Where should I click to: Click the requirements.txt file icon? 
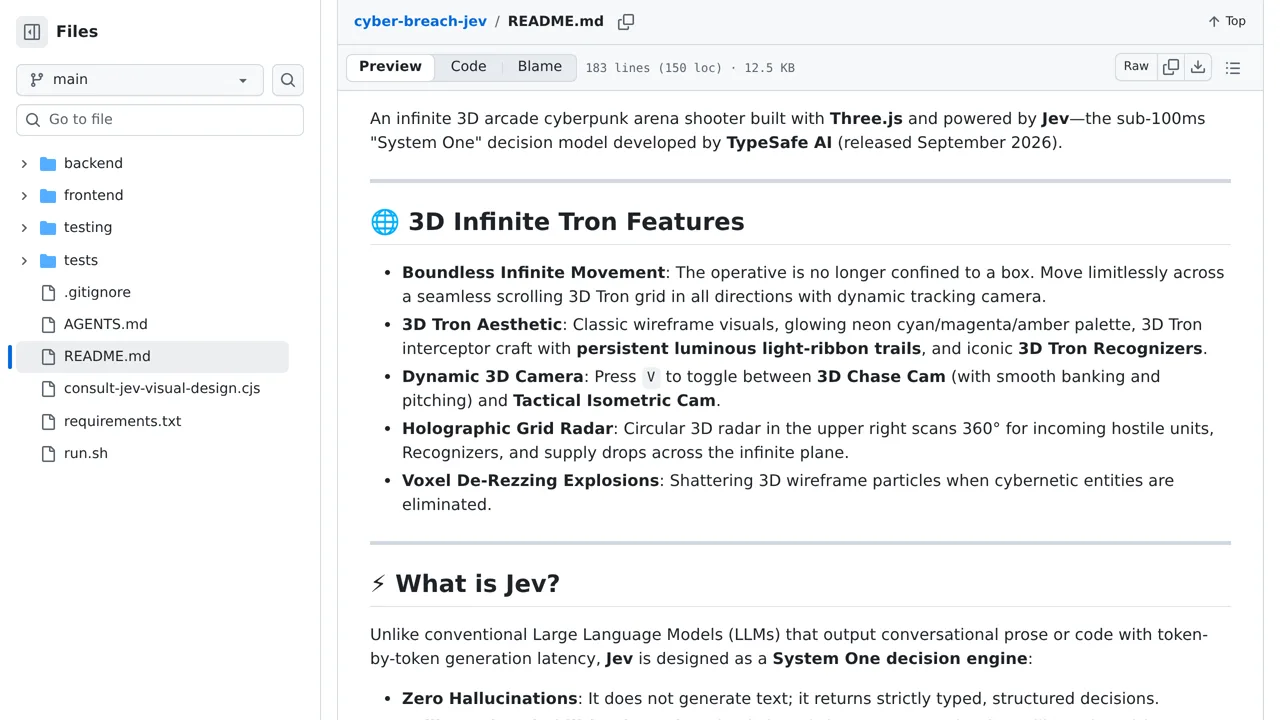(x=48, y=422)
